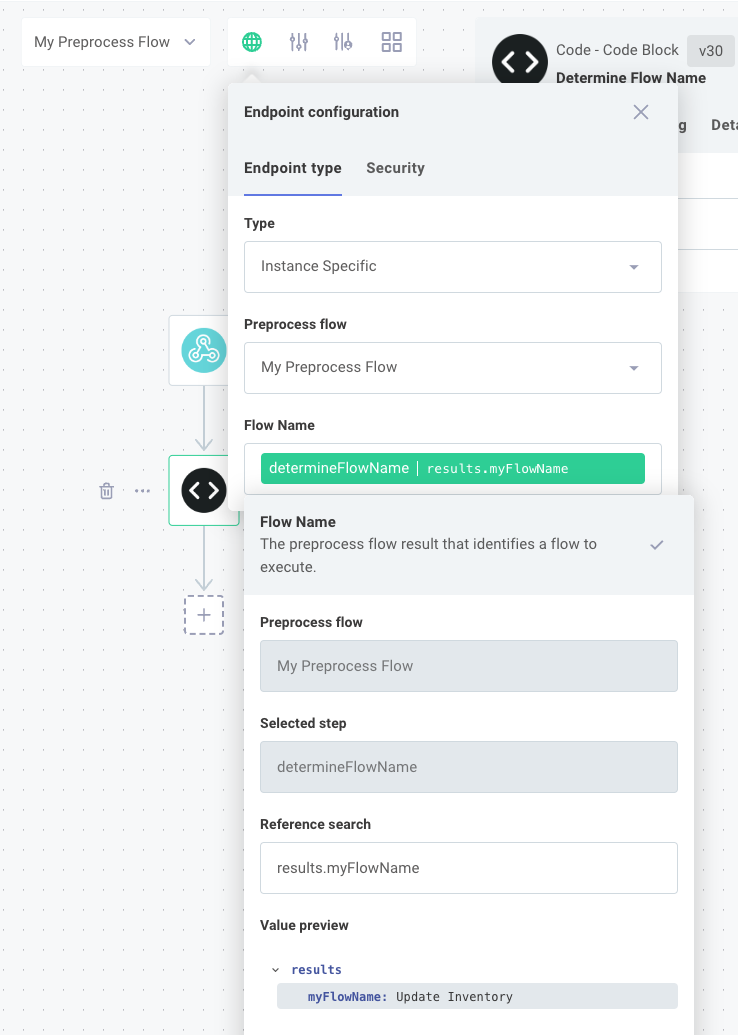
Task: Click the Reference search input field
Action: coord(468,868)
